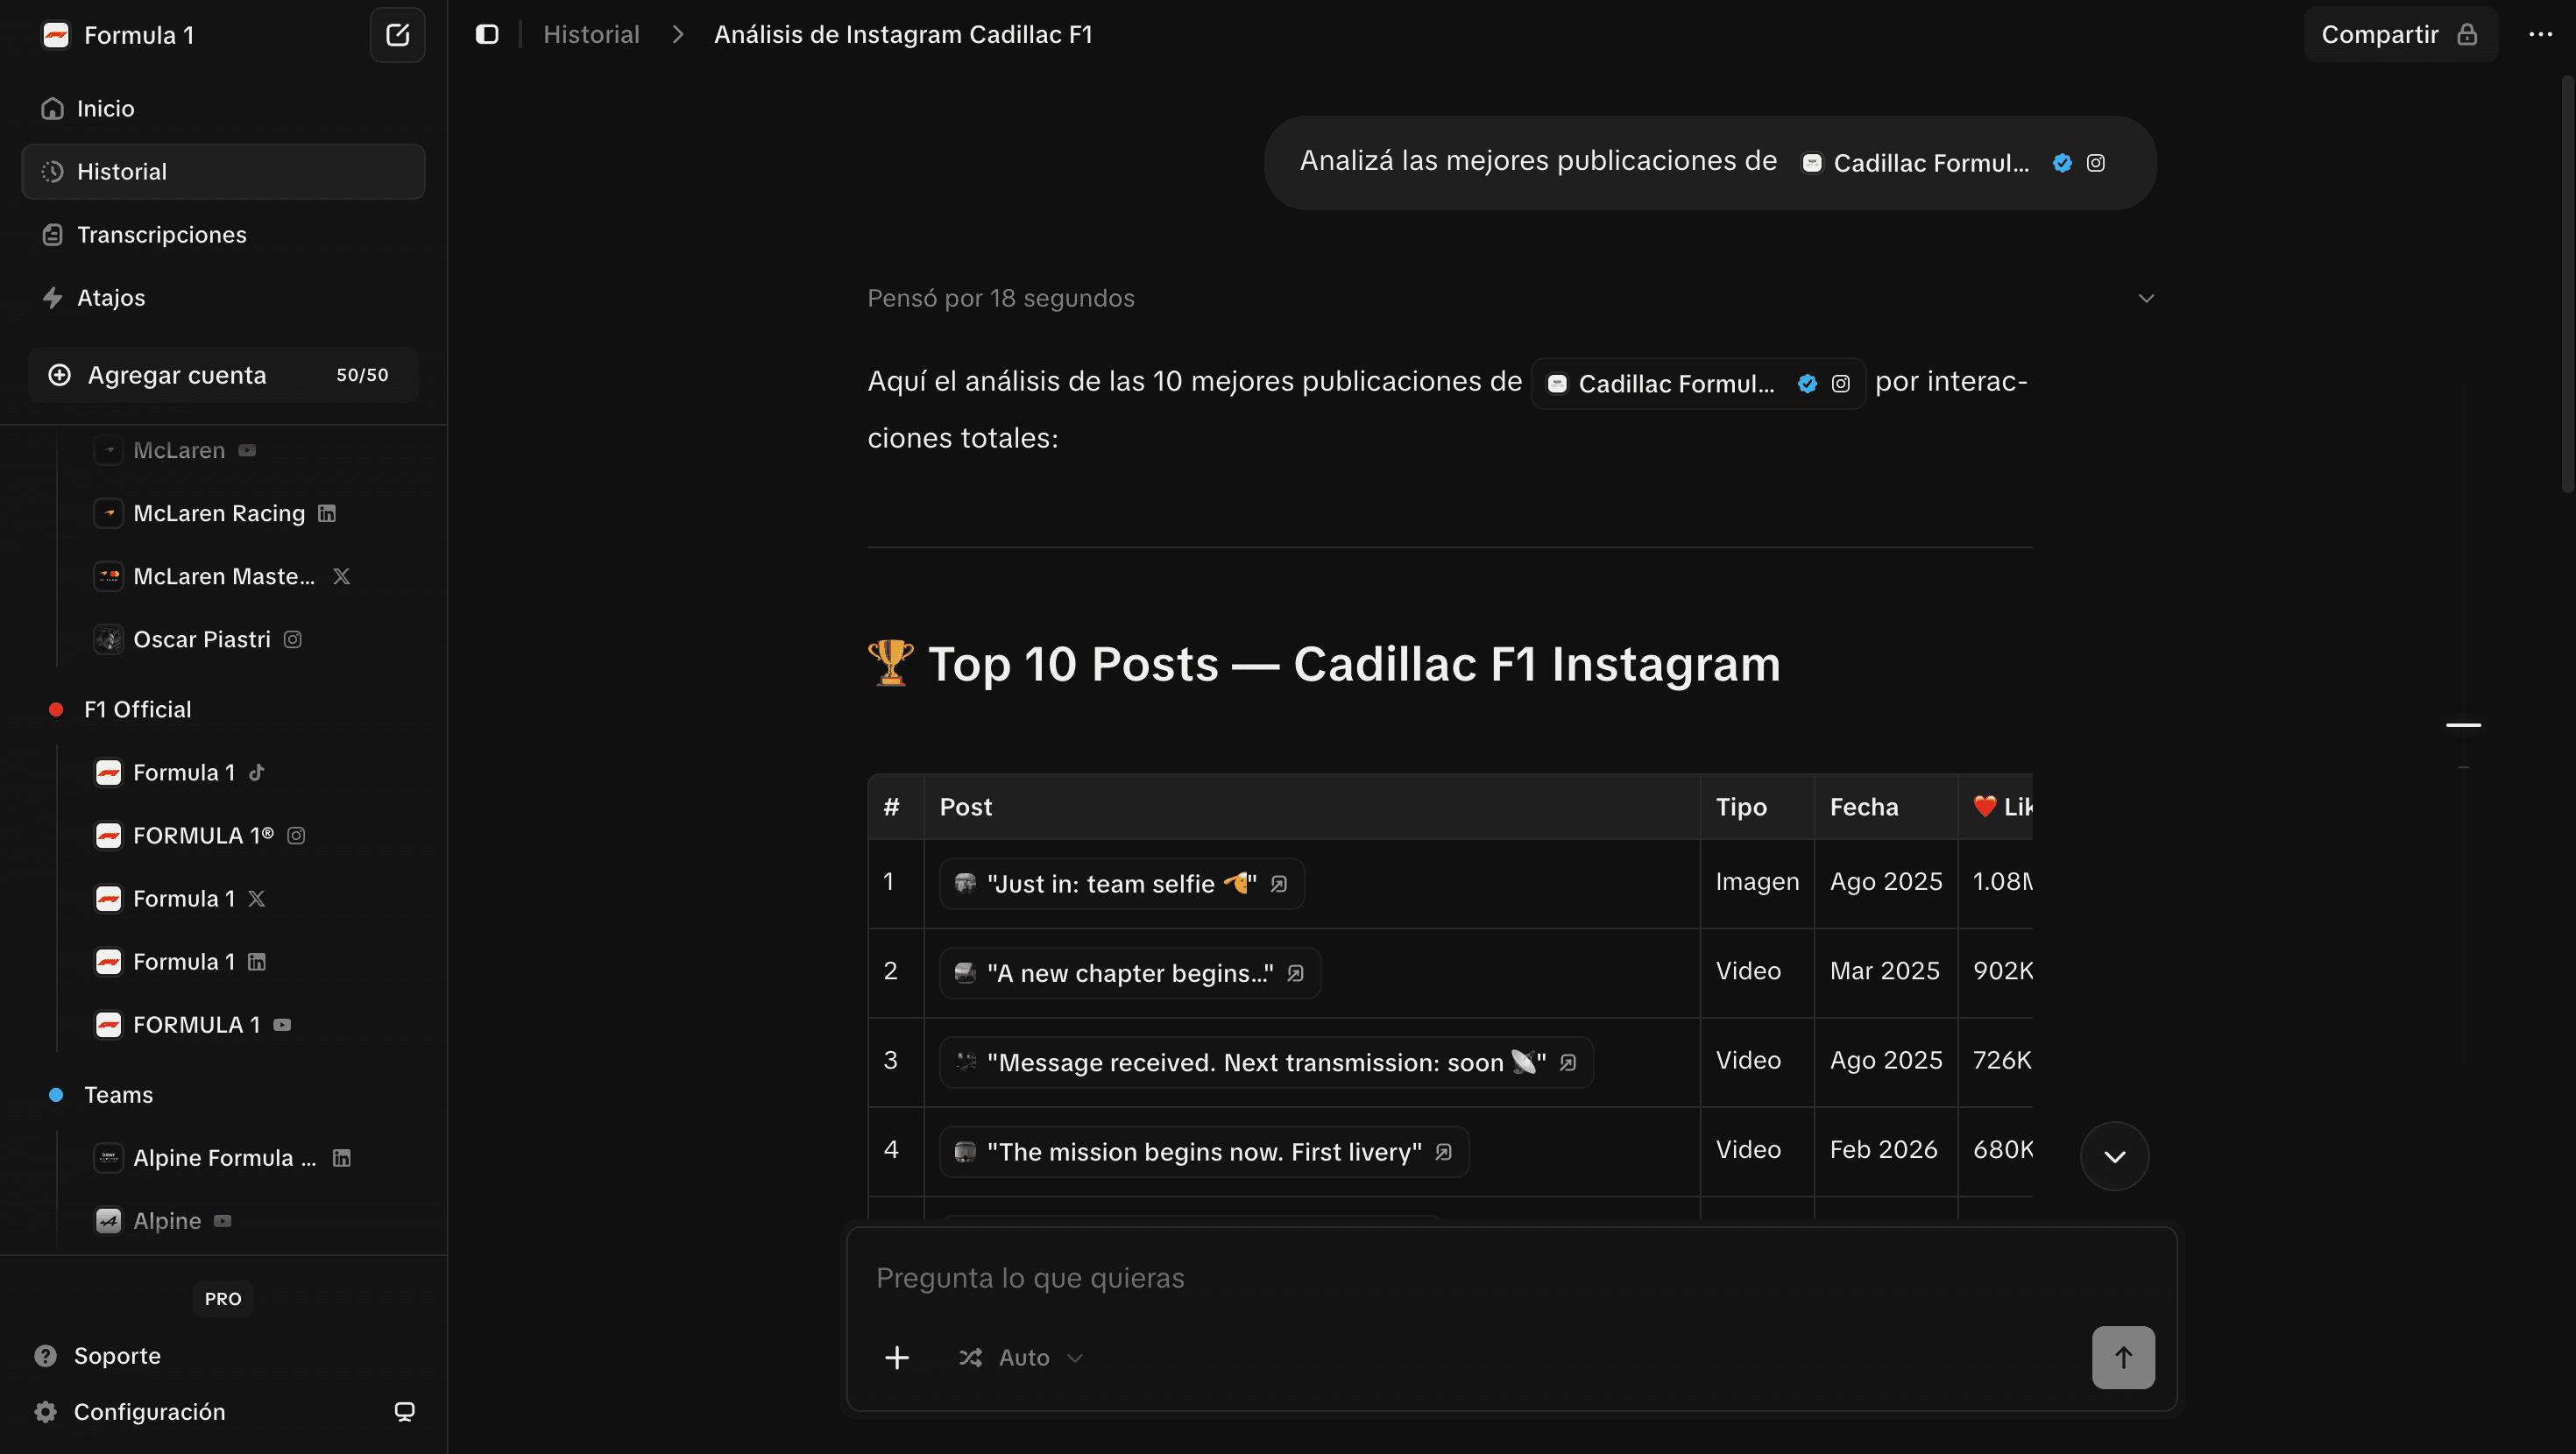Click the plus attachment button
Viewport: 2576px width, 1454px height.
pyautogui.click(x=897, y=1357)
